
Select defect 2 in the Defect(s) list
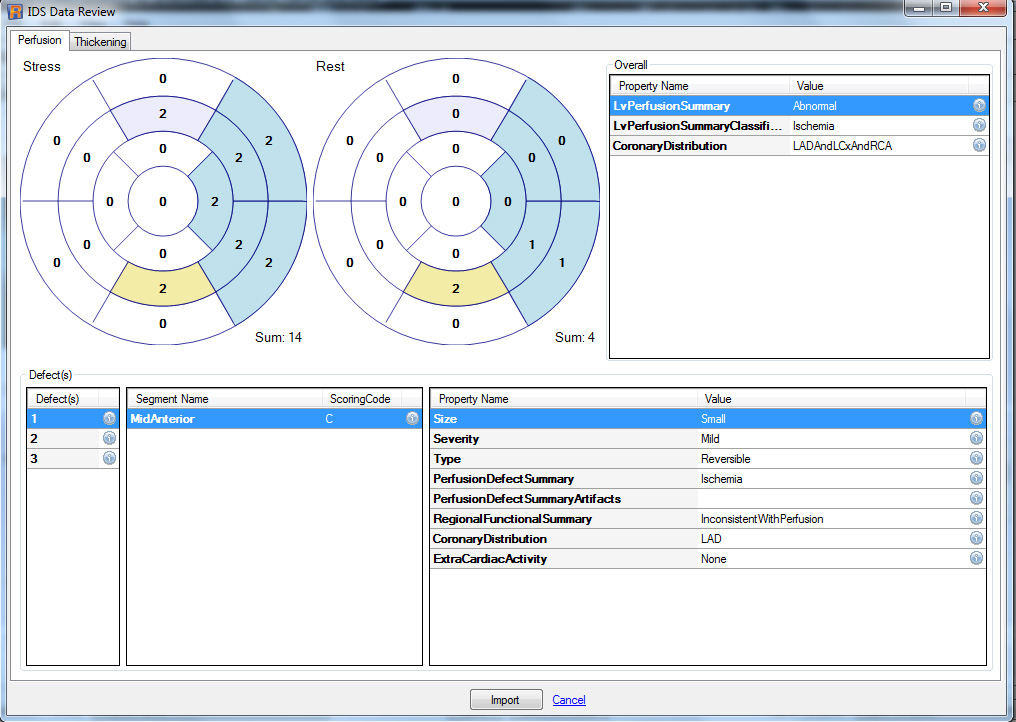tap(60, 439)
